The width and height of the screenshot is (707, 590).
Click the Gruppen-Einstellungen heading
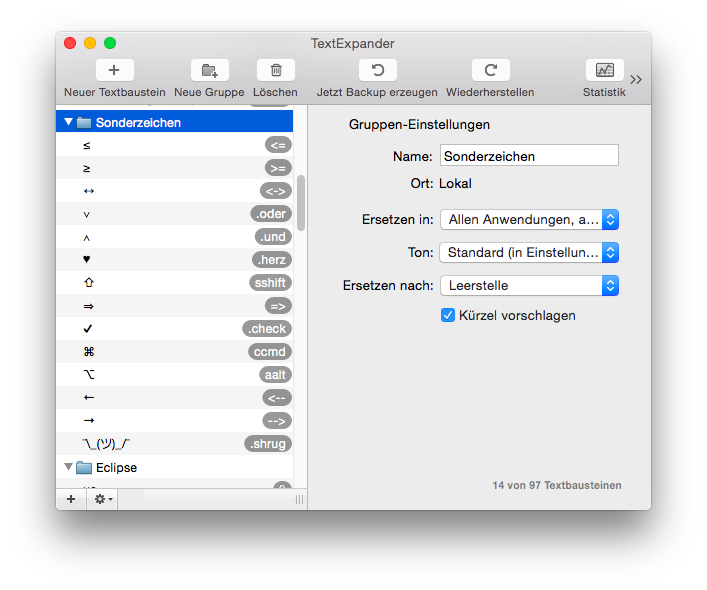pos(419,124)
